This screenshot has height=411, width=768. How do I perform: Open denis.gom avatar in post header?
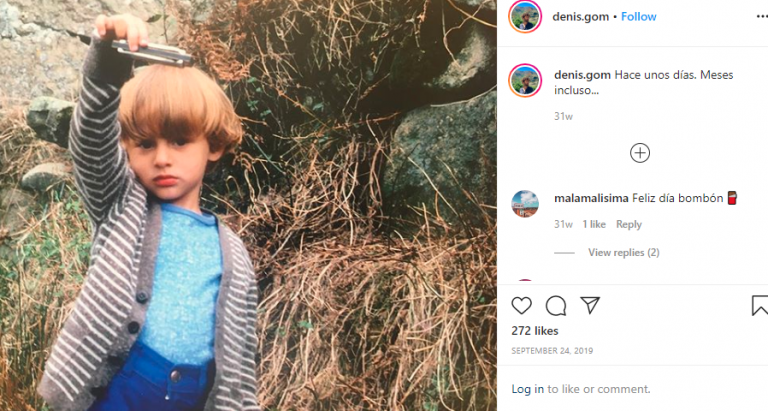525,17
